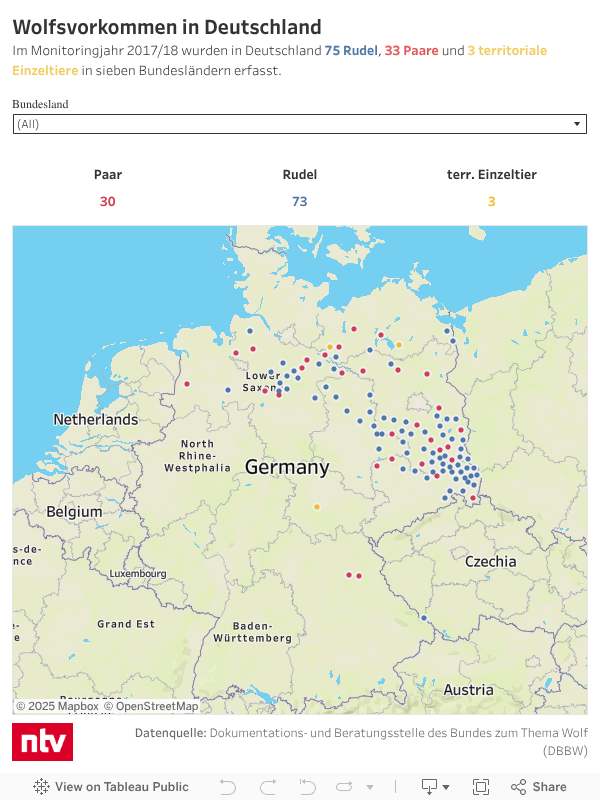Click the Share icon

pos(539,787)
